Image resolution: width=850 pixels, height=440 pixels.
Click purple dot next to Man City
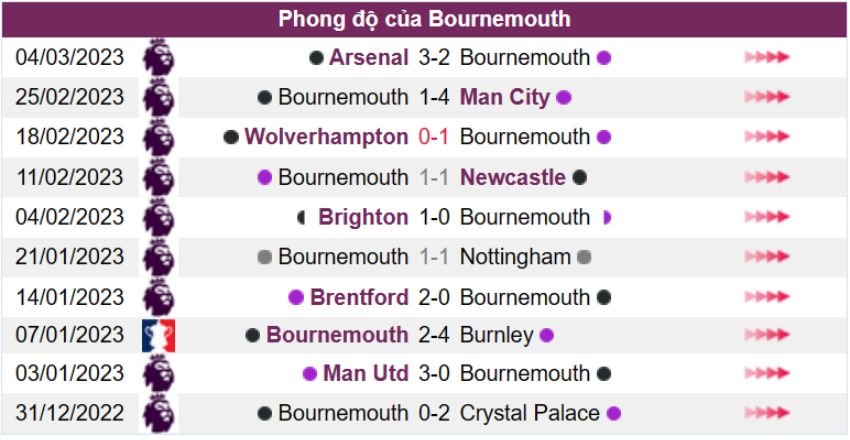564,98
